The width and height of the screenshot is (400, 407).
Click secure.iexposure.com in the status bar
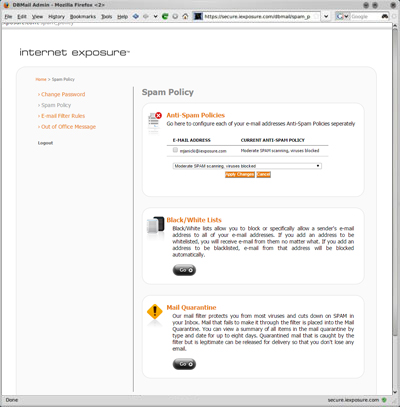tap(353, 400)
